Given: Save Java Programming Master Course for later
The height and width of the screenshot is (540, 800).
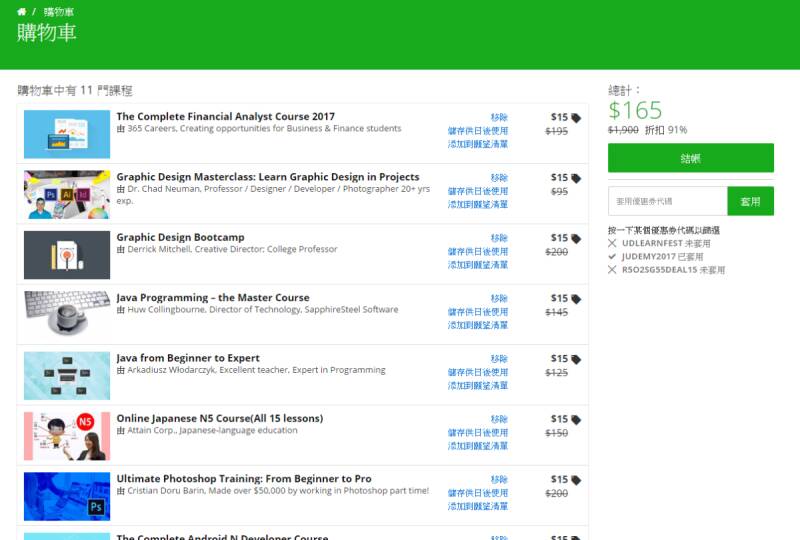Looking at the screenshot, I should pos(478,311).
